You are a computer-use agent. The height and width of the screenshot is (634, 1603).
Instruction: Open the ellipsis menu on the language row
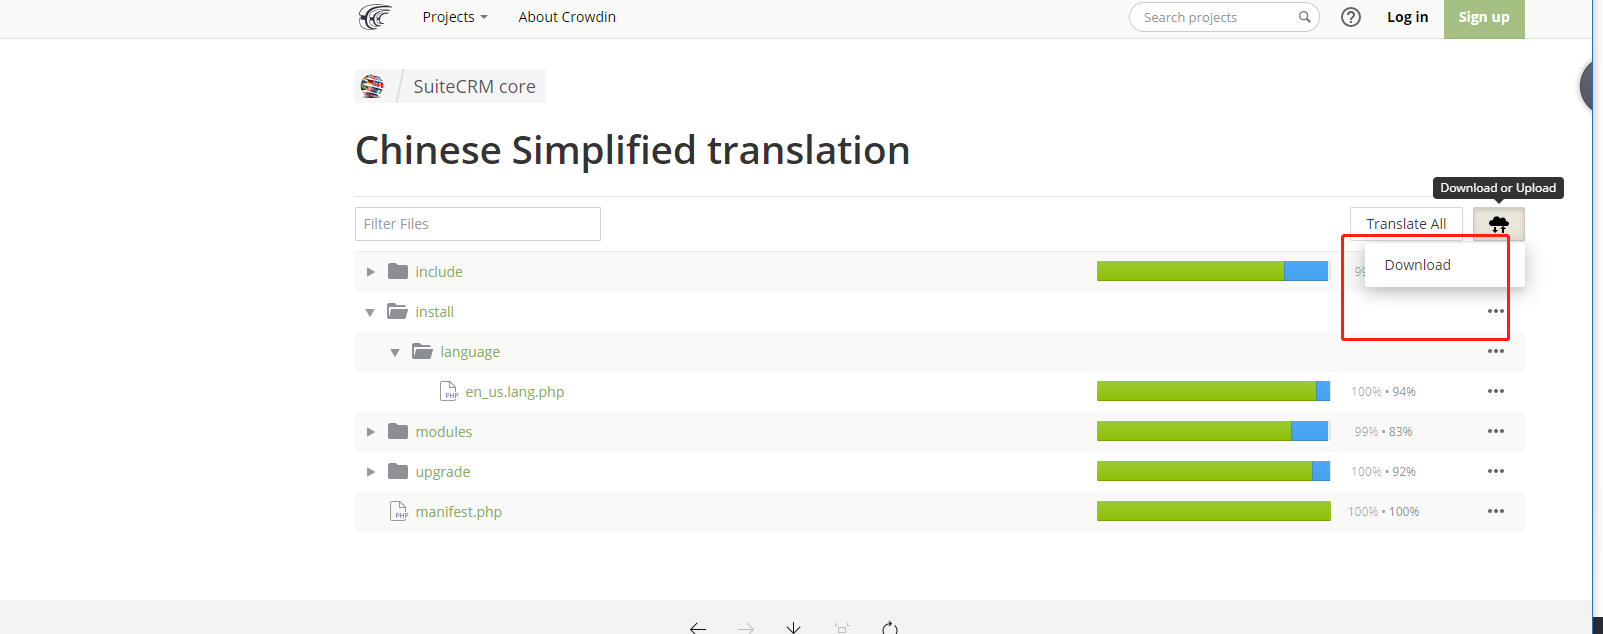[1496, 351]
